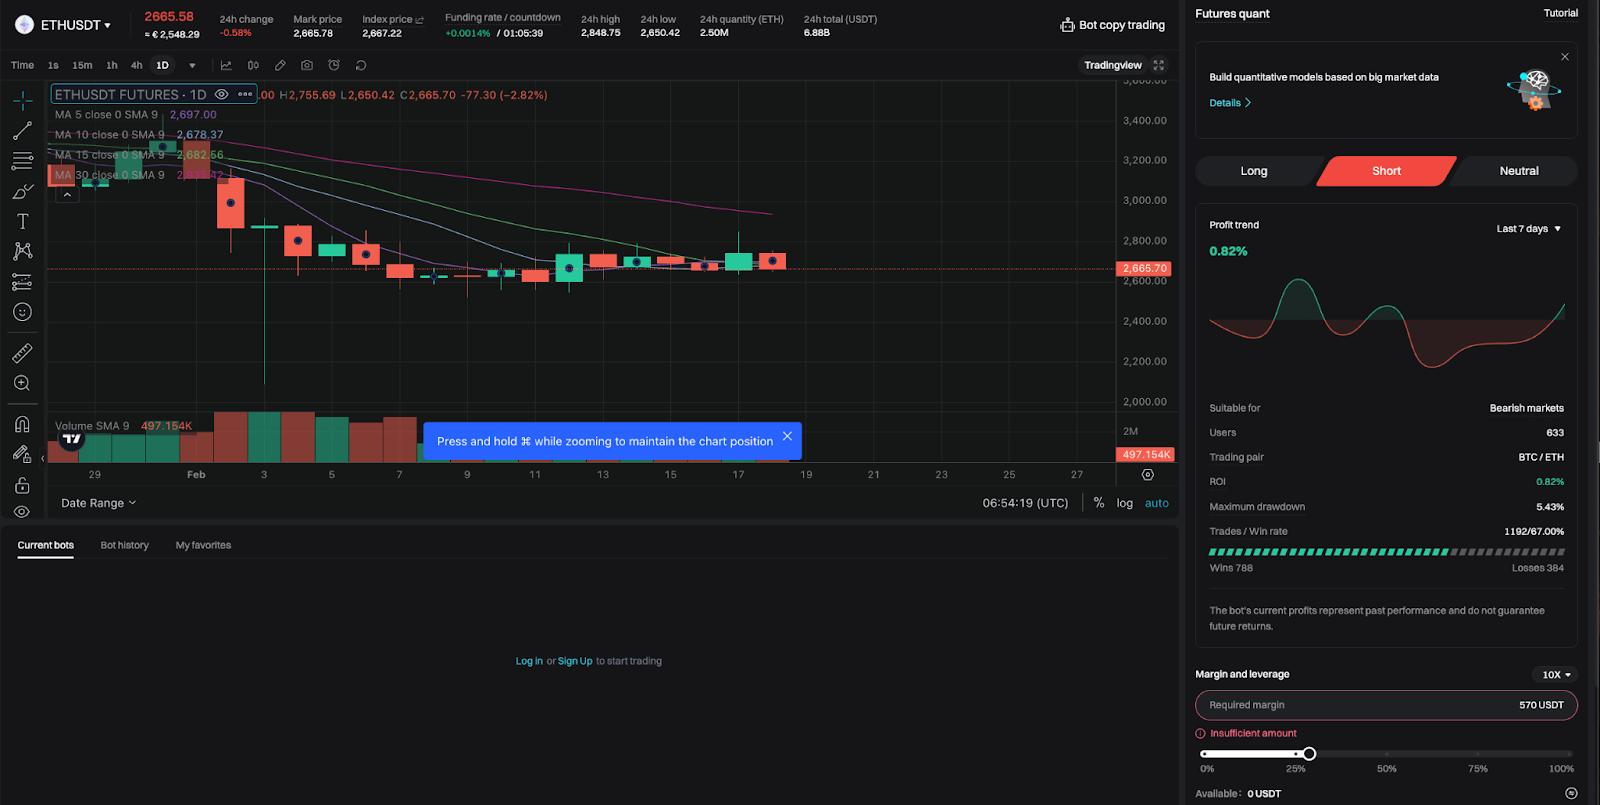Open the Last 7 days period dropdown
Screen dimensions: 1600x805
tap(1528, 229)
